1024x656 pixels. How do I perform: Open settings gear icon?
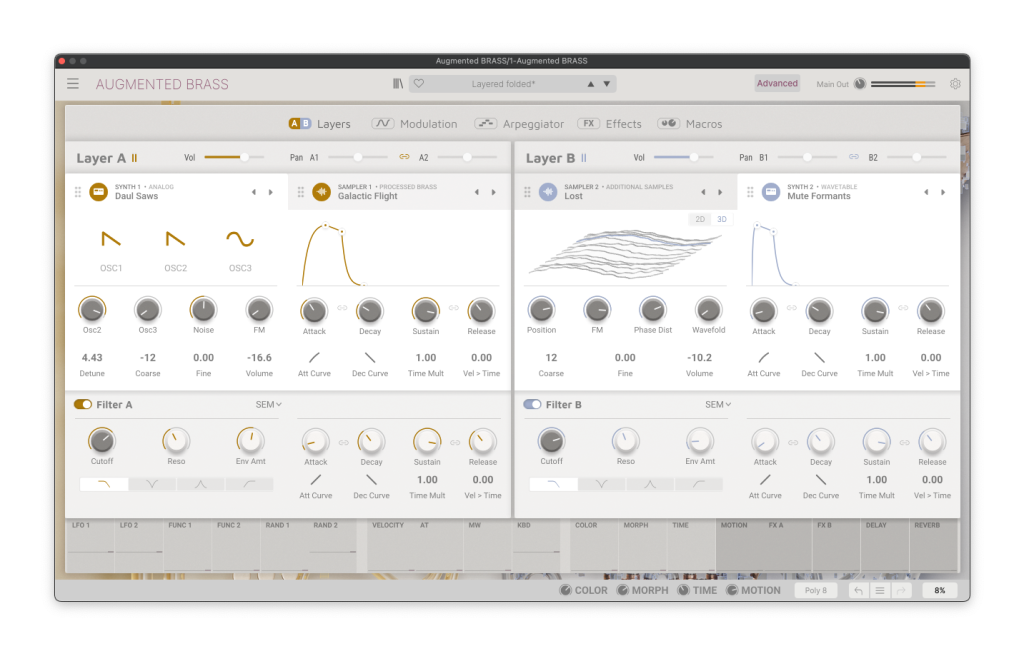click(955, 84)
